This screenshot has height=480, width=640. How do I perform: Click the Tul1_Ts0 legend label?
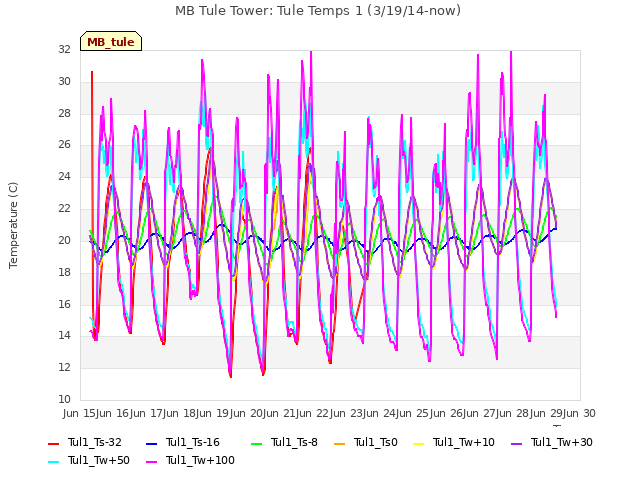pyautogui.click(x=375, y=442)
